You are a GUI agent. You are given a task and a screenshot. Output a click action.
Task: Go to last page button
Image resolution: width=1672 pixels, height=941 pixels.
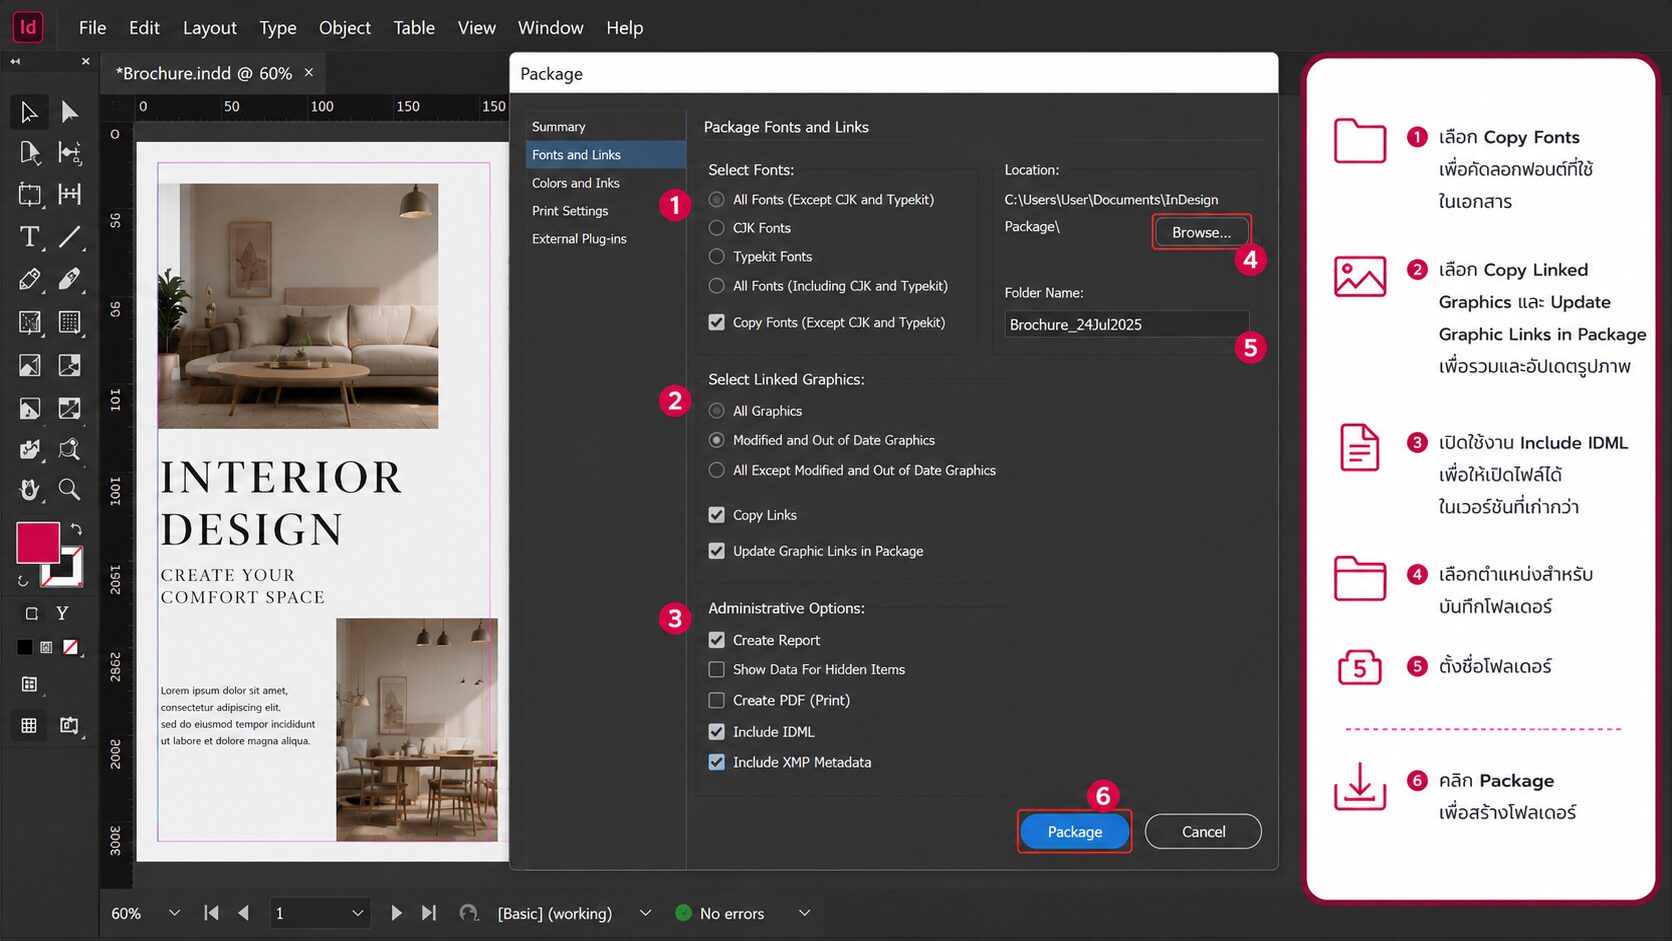pos(429,913)
